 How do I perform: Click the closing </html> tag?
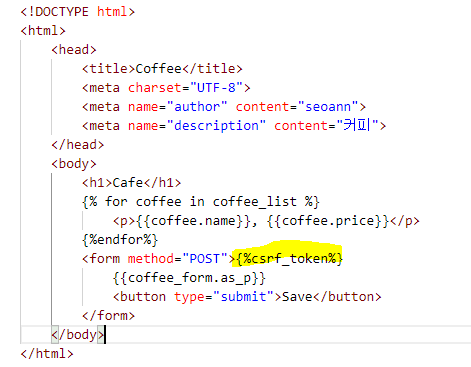point(47,354)
